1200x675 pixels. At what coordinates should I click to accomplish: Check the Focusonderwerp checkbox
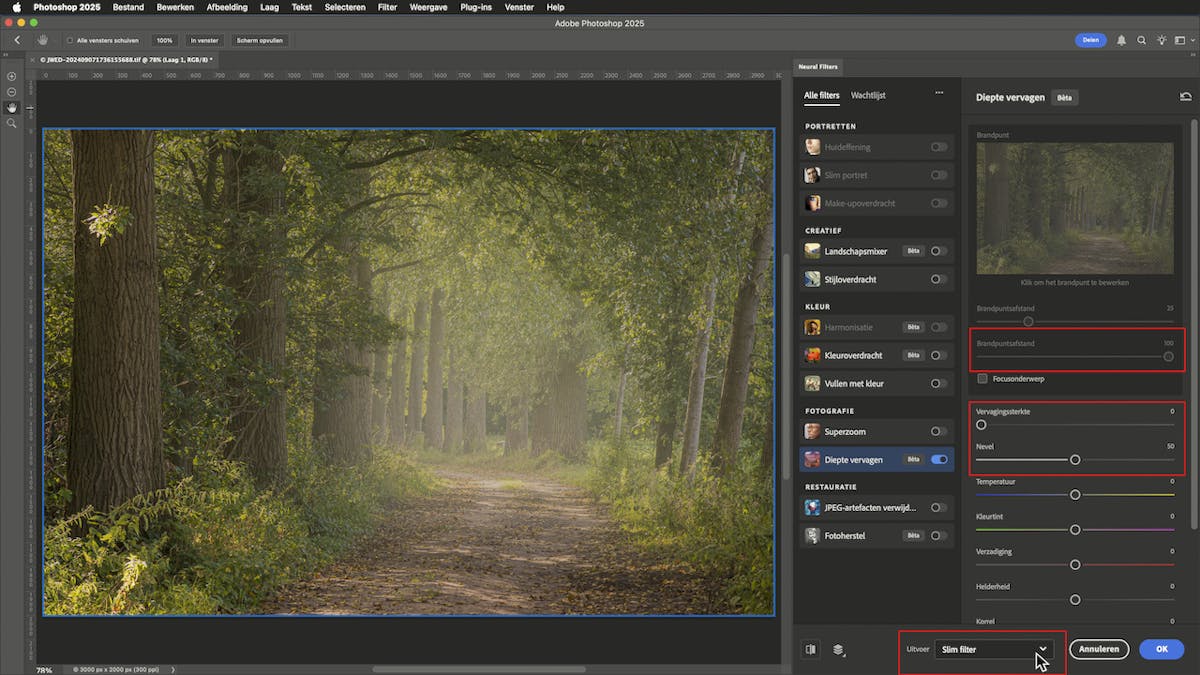(x=983, y=379)
